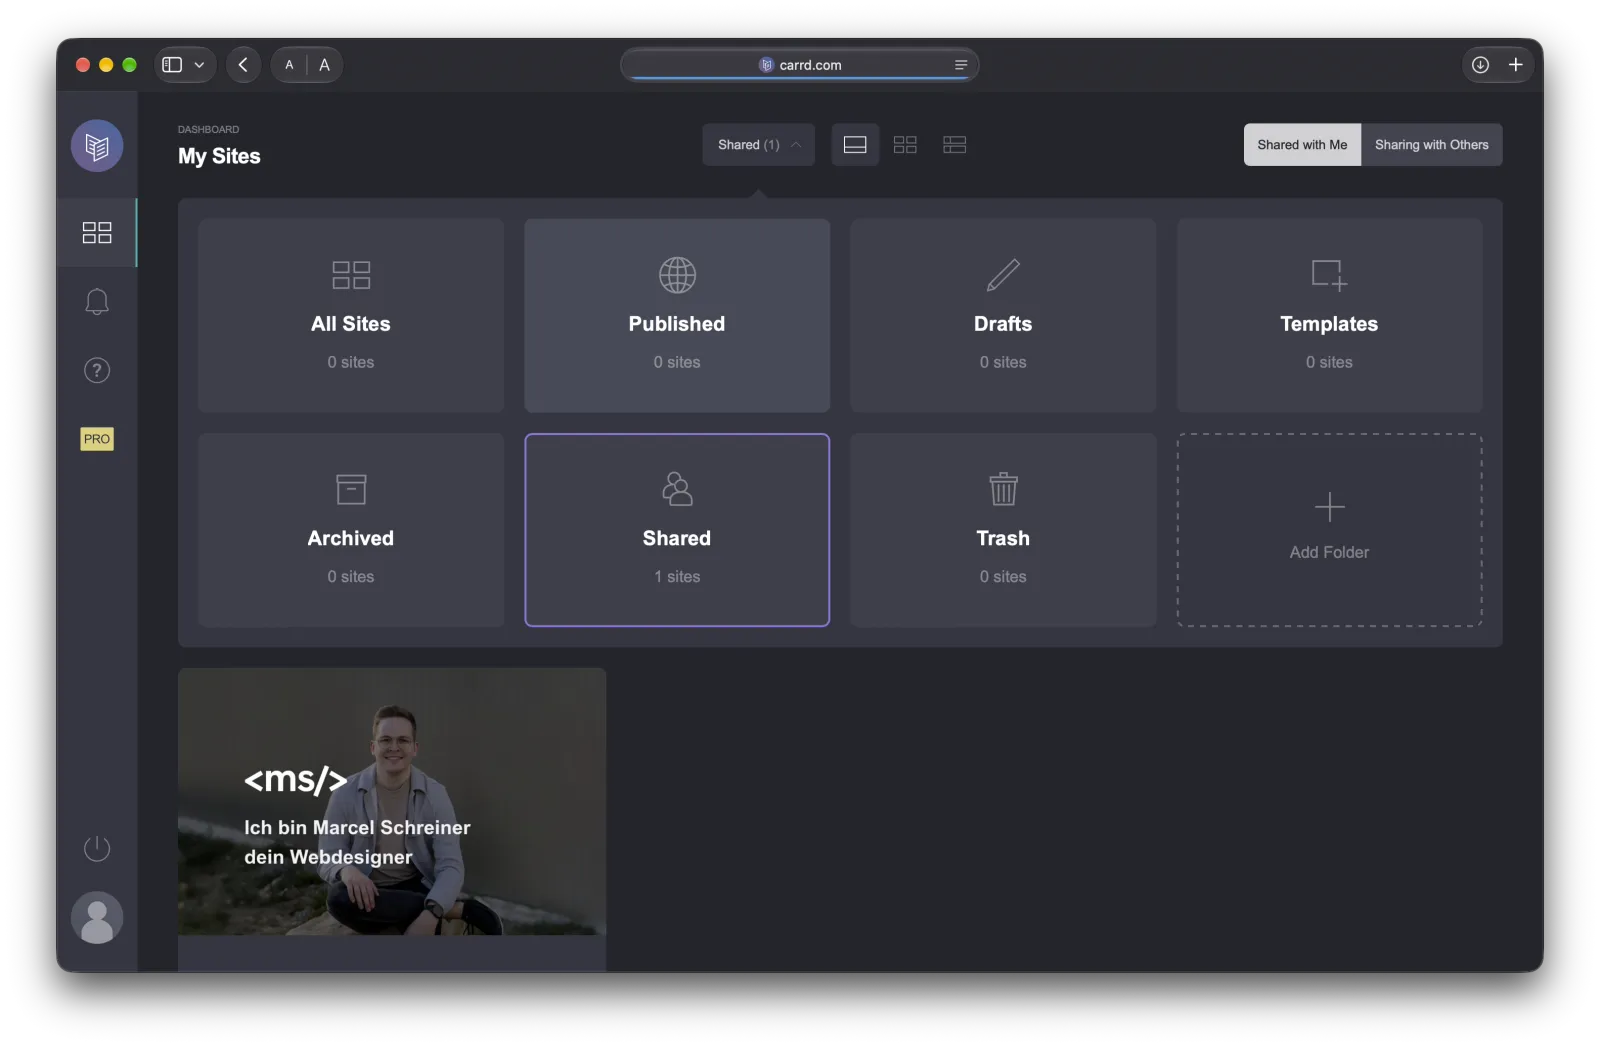Click Add Folder
The height and width of the screenshot is (1047, 1600).
[1329, 530]
